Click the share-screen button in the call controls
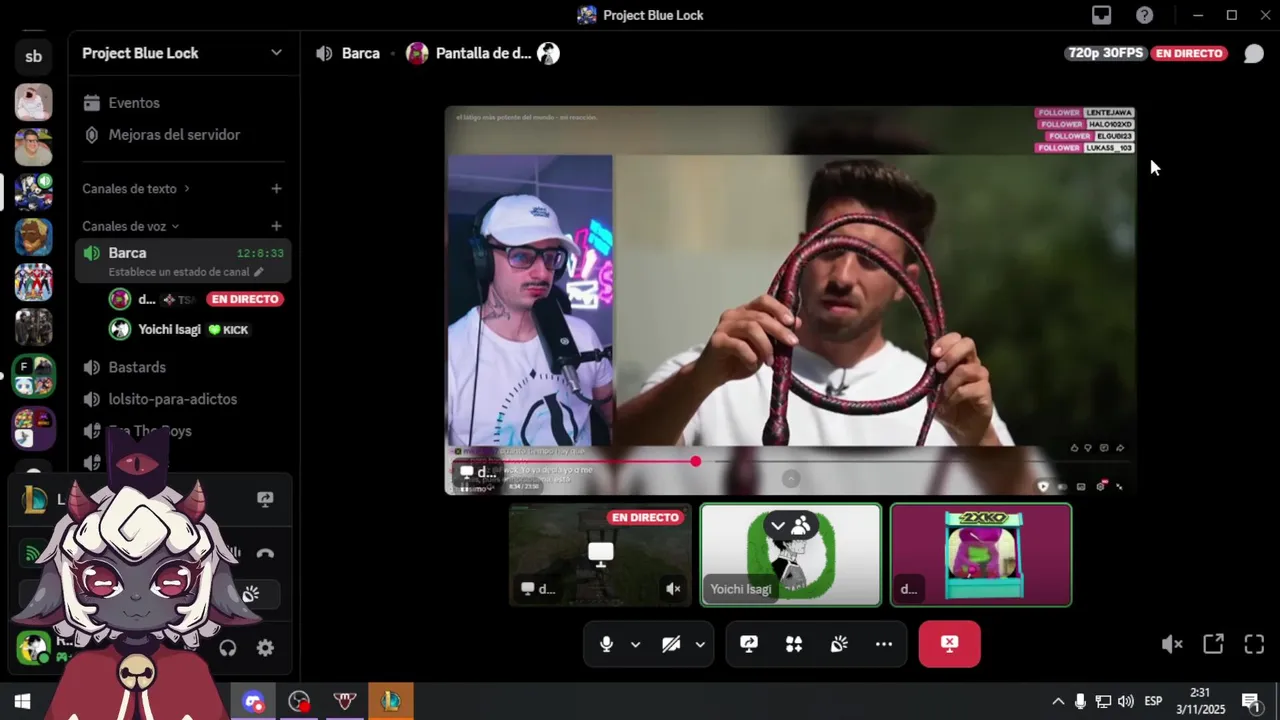 [749, 644]
